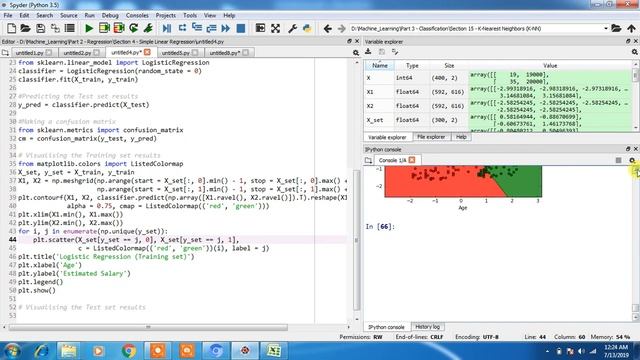The image size is (640, 360).
Task: Click the debug step-over line icon
Action: (182, 28)
